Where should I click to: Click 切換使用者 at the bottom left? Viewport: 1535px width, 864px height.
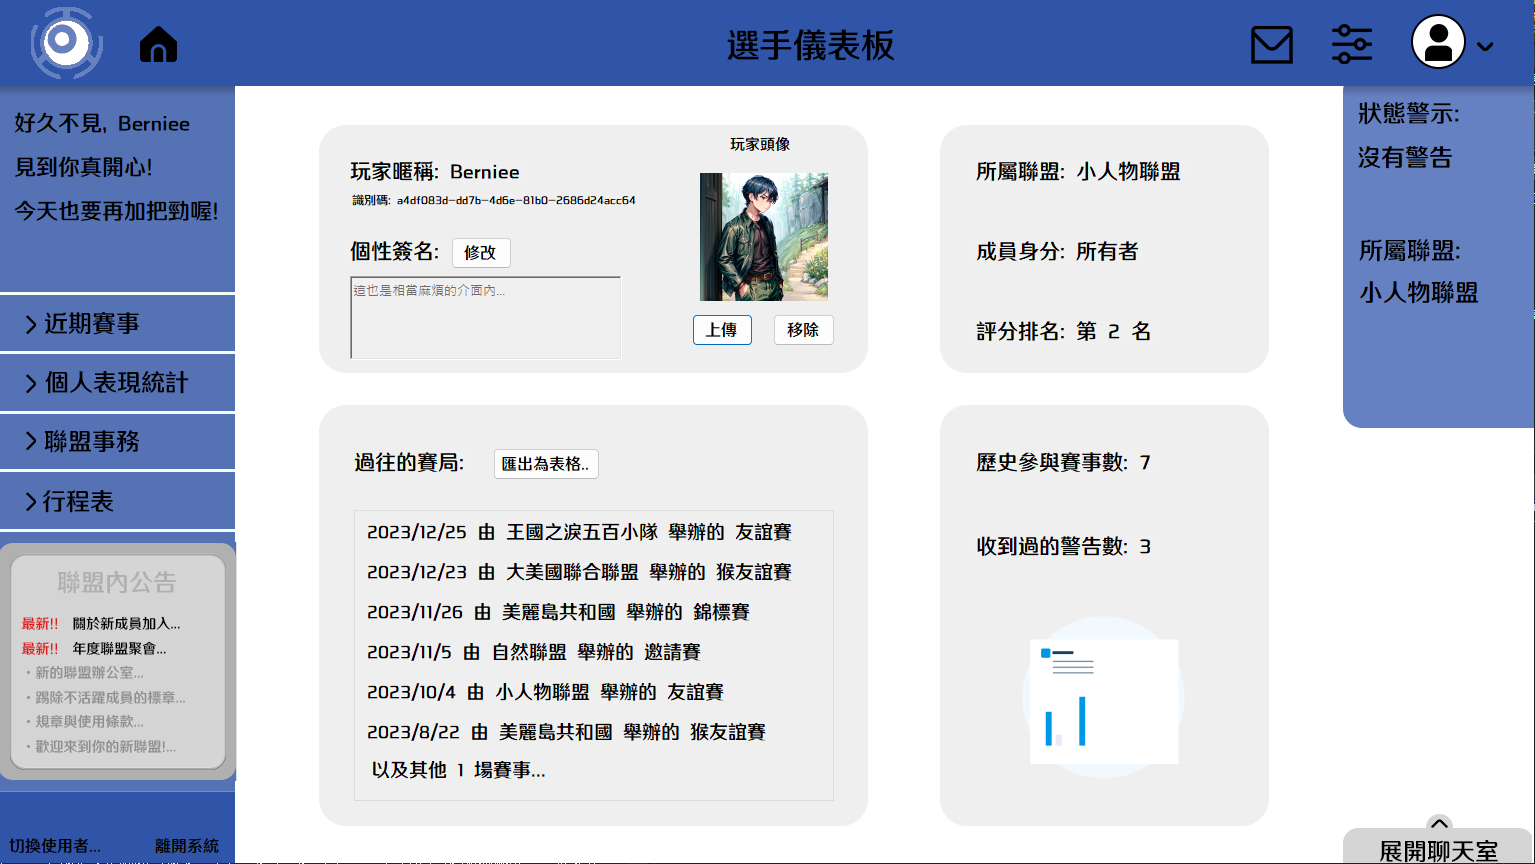click(55, 846)
